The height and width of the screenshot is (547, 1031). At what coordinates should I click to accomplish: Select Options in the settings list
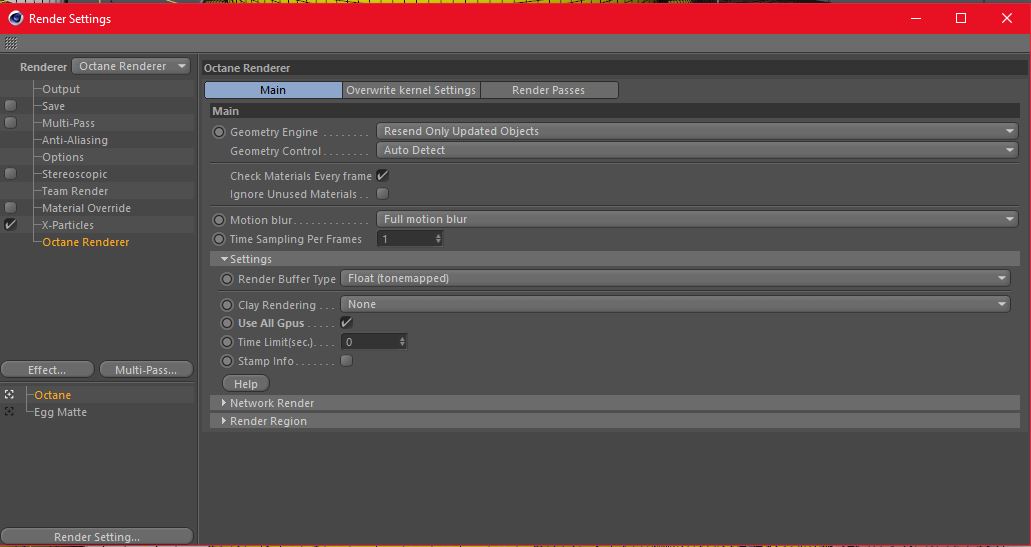tap(63, 157)
